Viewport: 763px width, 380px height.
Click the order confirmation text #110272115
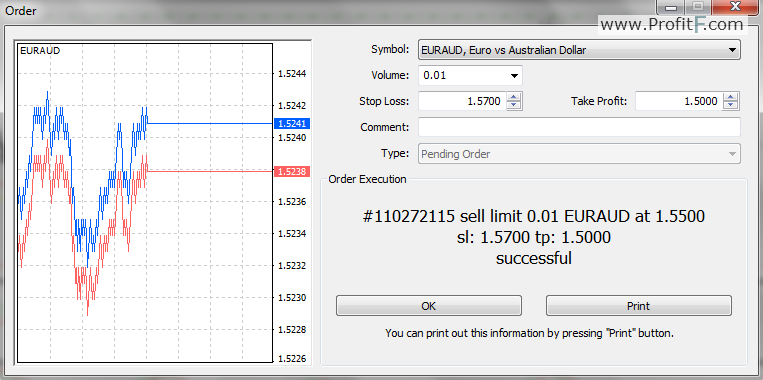pos(534,216)
